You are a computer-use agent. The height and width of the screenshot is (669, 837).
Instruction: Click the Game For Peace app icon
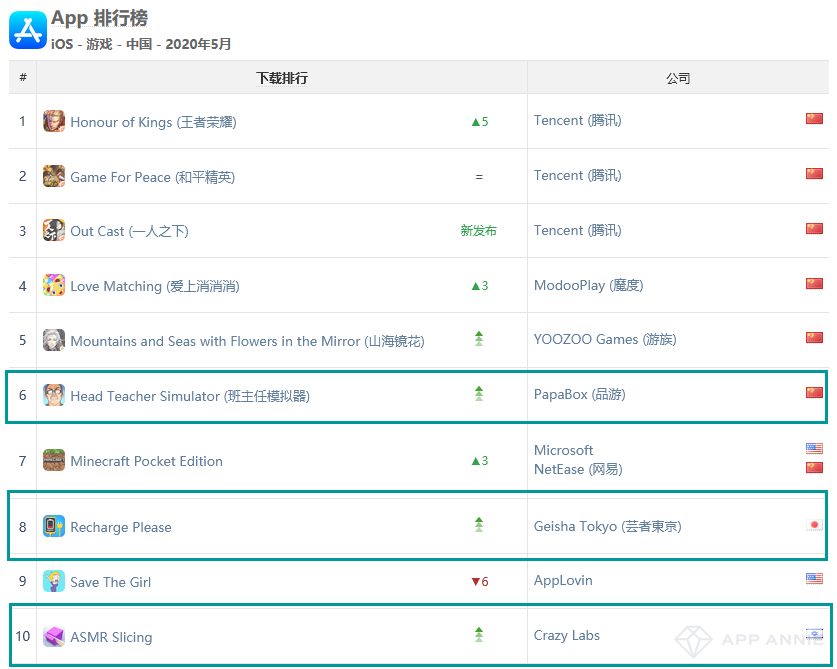click(x=54, y=176)
